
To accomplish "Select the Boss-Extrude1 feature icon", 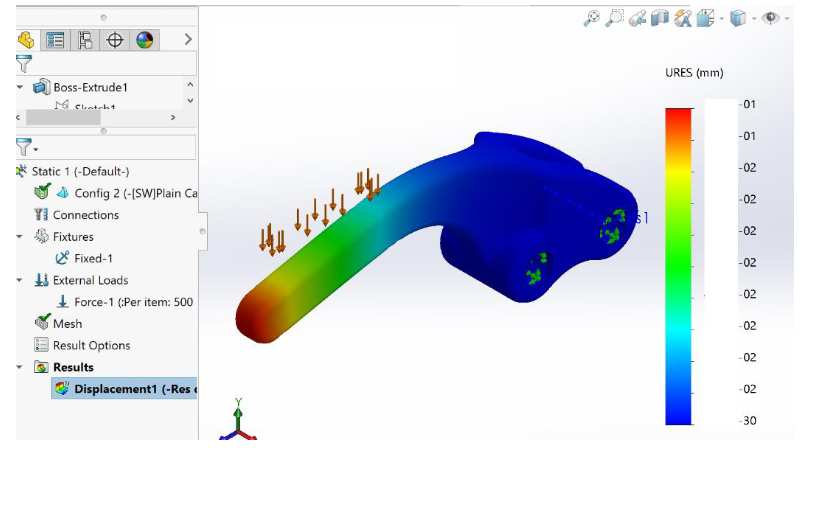I will [x=42, y=87].
